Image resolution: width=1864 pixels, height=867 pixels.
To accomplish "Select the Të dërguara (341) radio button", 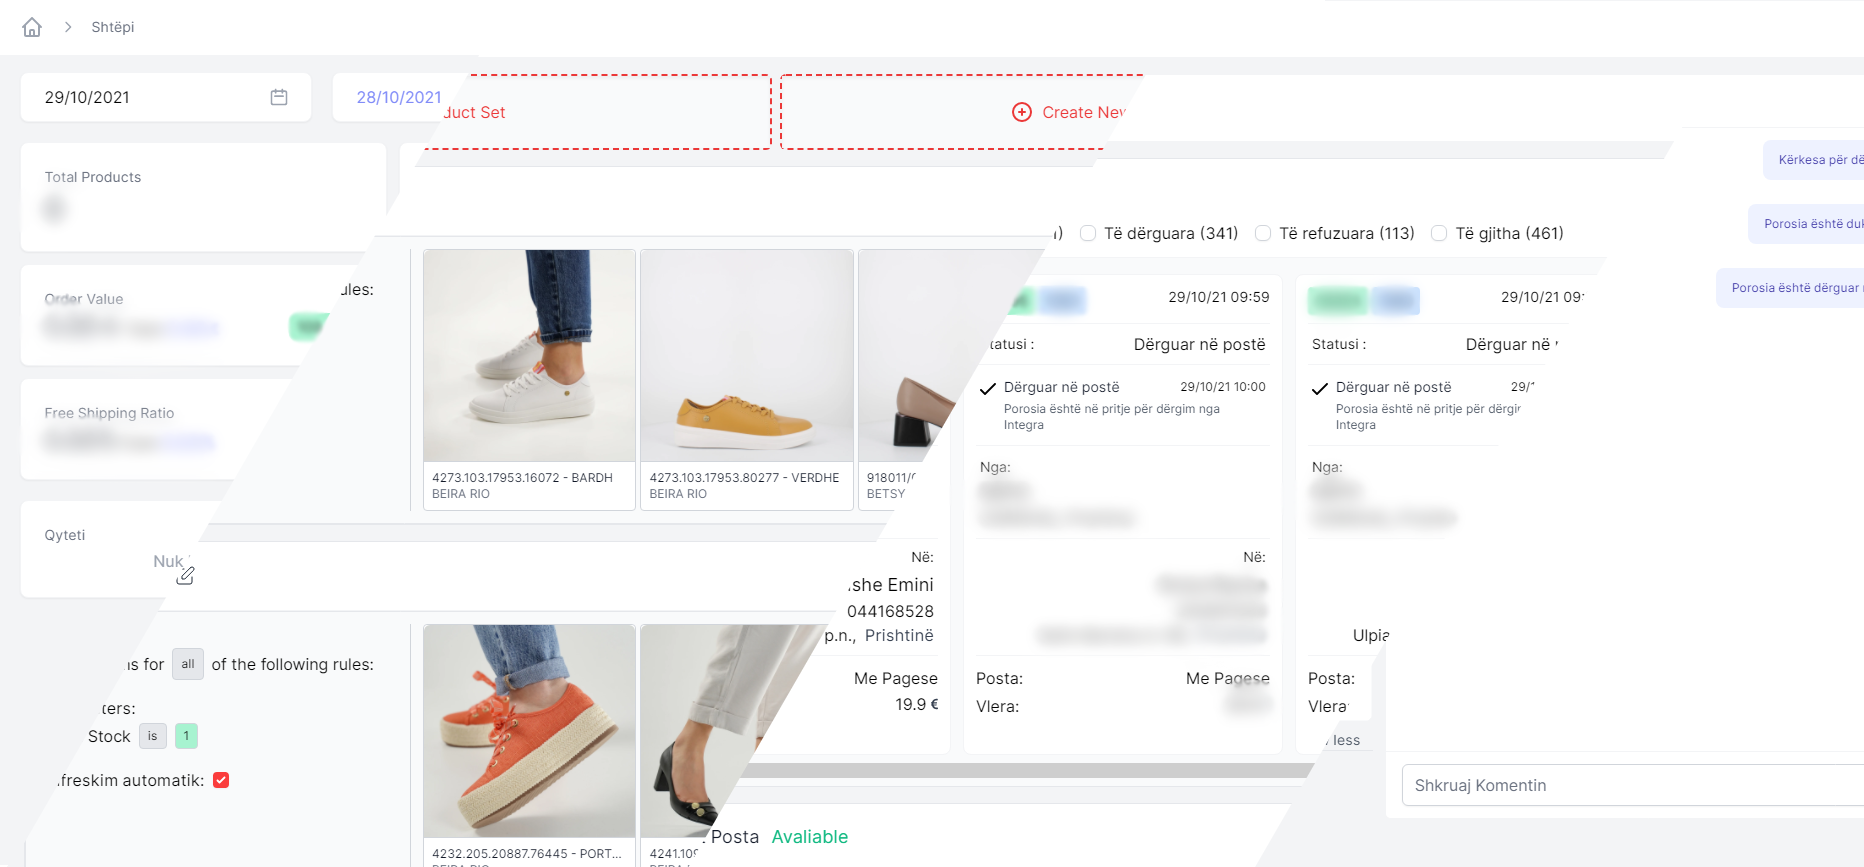I will click(1088, 233).
